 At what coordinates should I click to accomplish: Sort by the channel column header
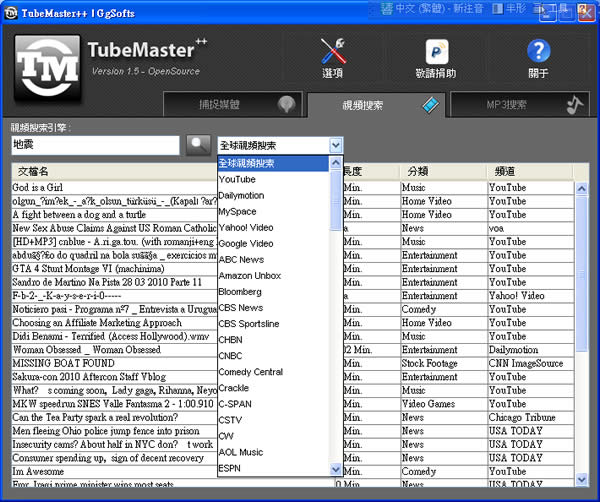coord(530,172)
